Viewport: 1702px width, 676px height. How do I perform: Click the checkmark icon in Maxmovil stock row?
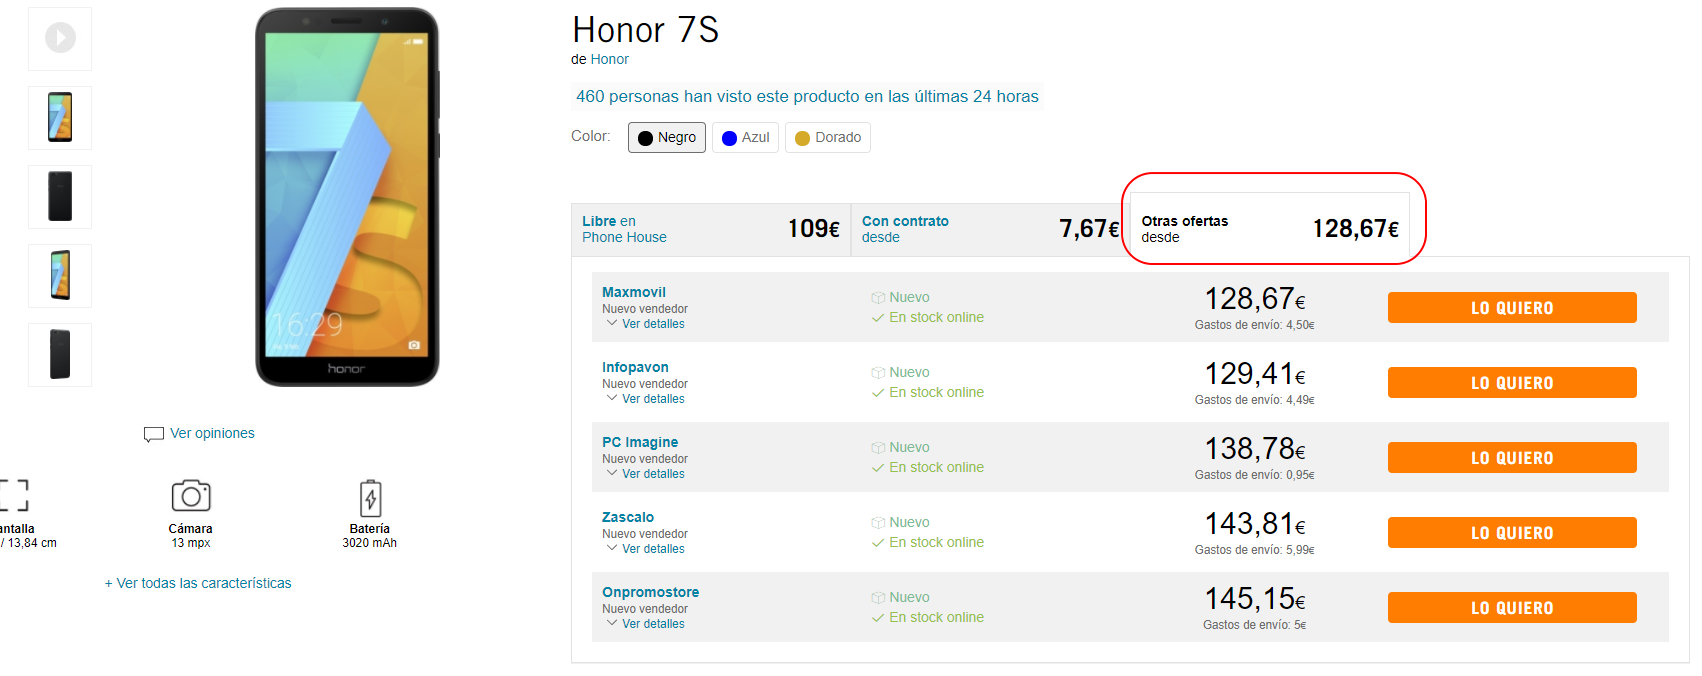point(878,318)
